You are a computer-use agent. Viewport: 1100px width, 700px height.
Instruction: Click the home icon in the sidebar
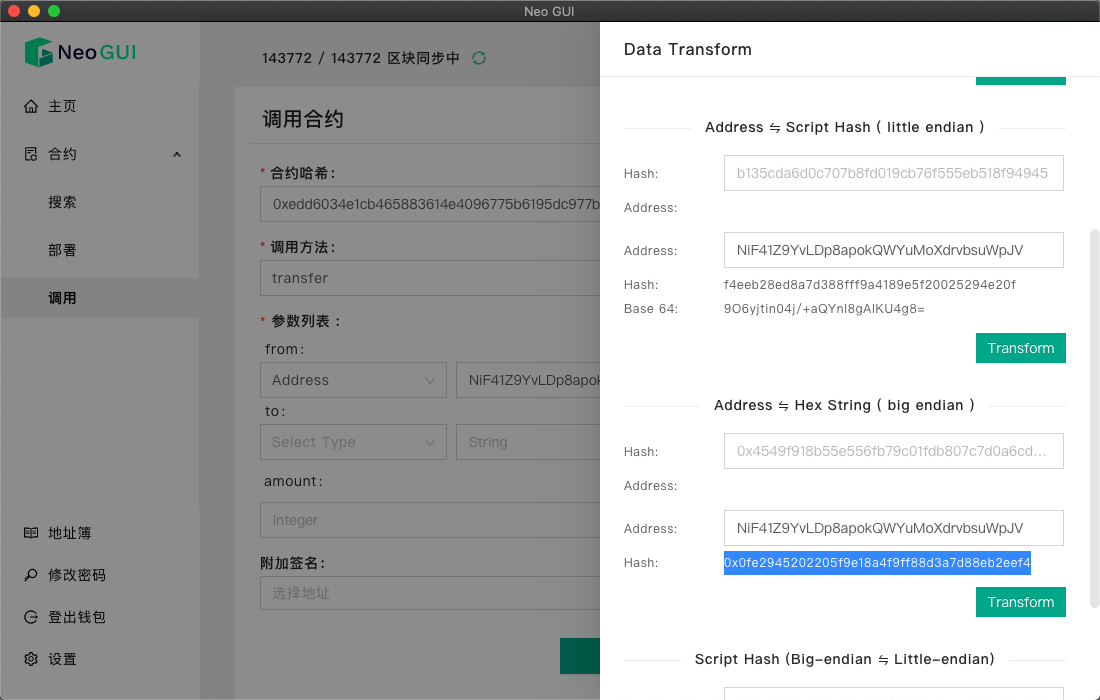31,106
